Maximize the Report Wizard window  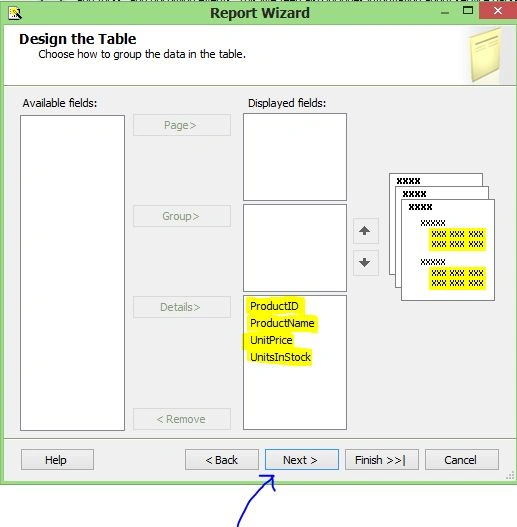(x=468, y=11)
